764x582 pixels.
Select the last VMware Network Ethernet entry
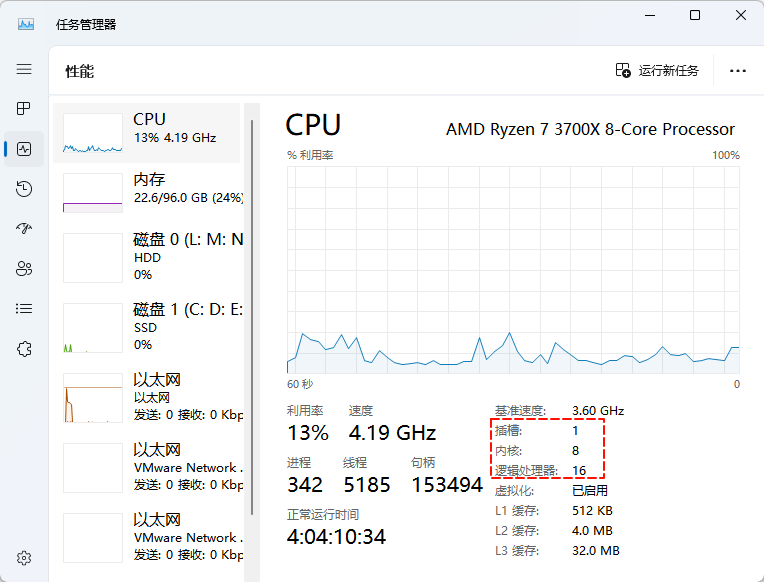tap(150, 538)
